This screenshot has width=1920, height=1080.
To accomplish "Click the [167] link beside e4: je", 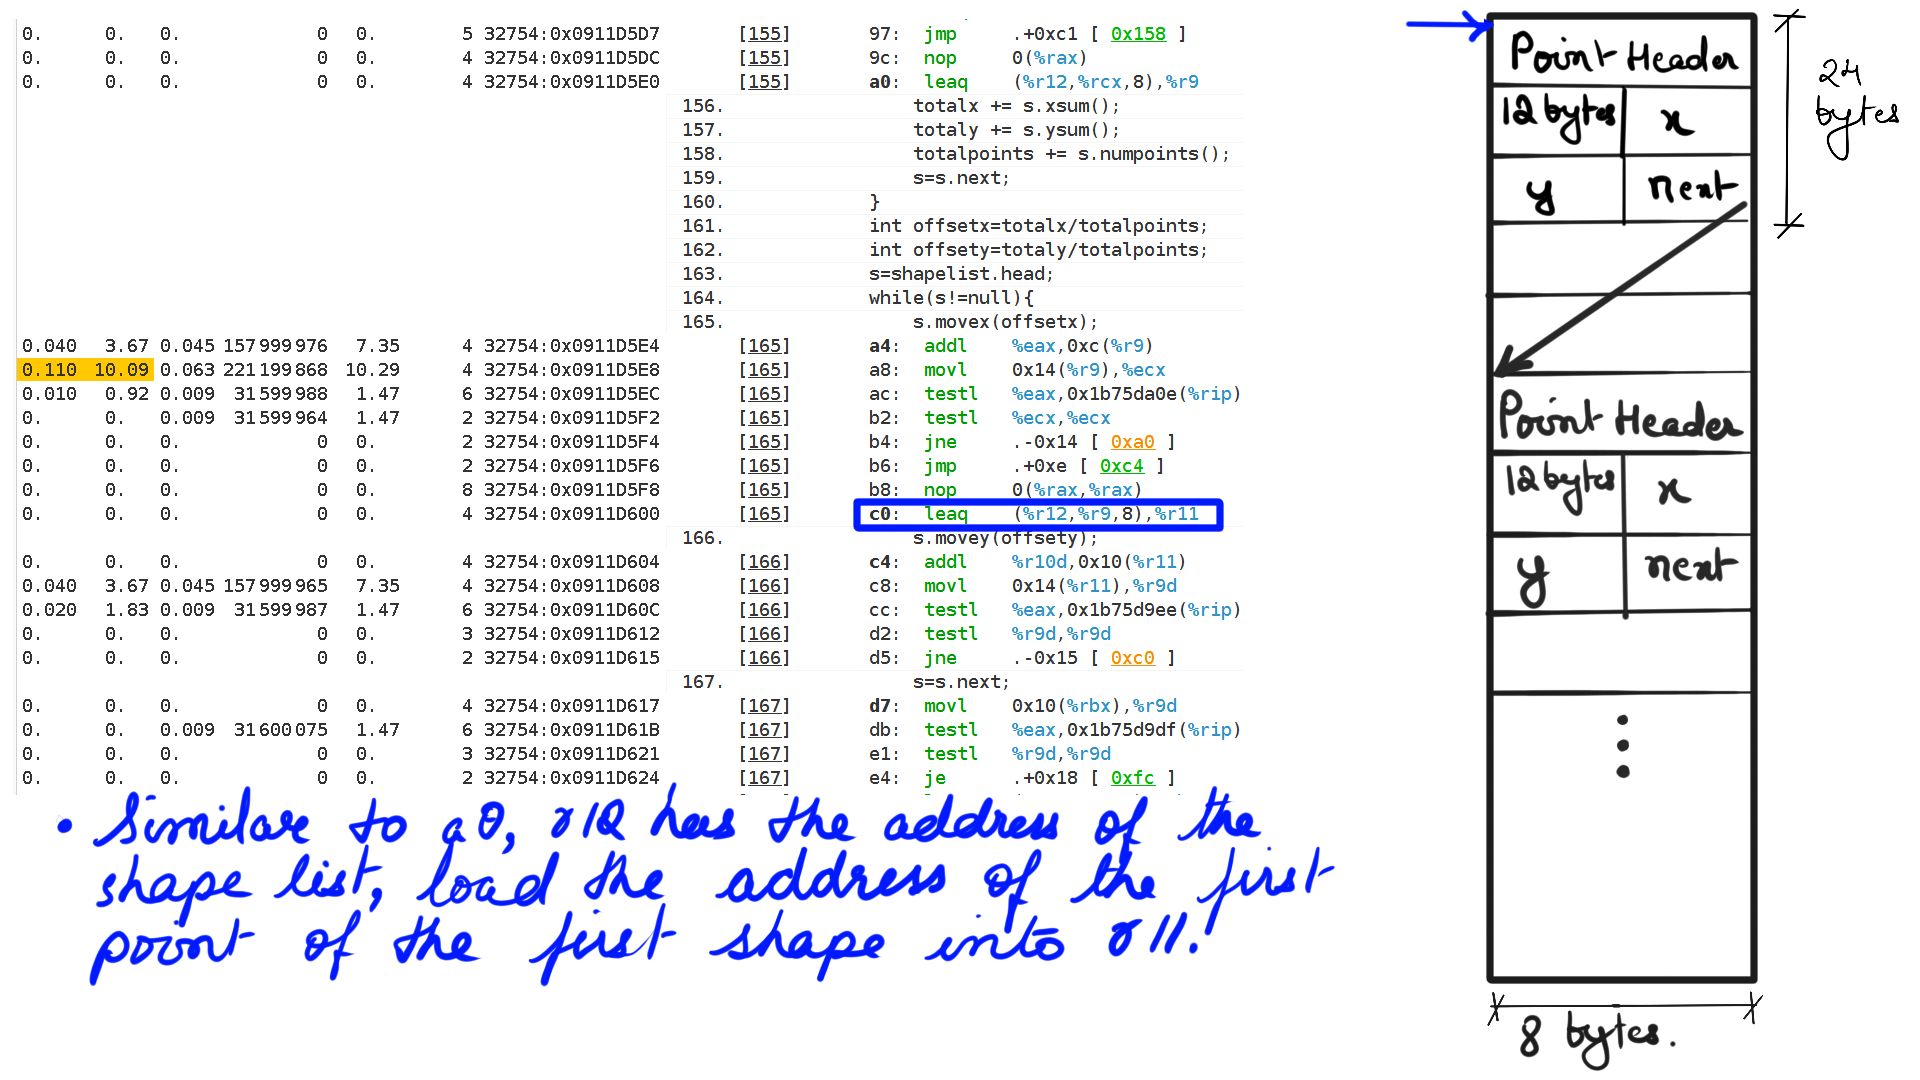I will tap(764, 778).
